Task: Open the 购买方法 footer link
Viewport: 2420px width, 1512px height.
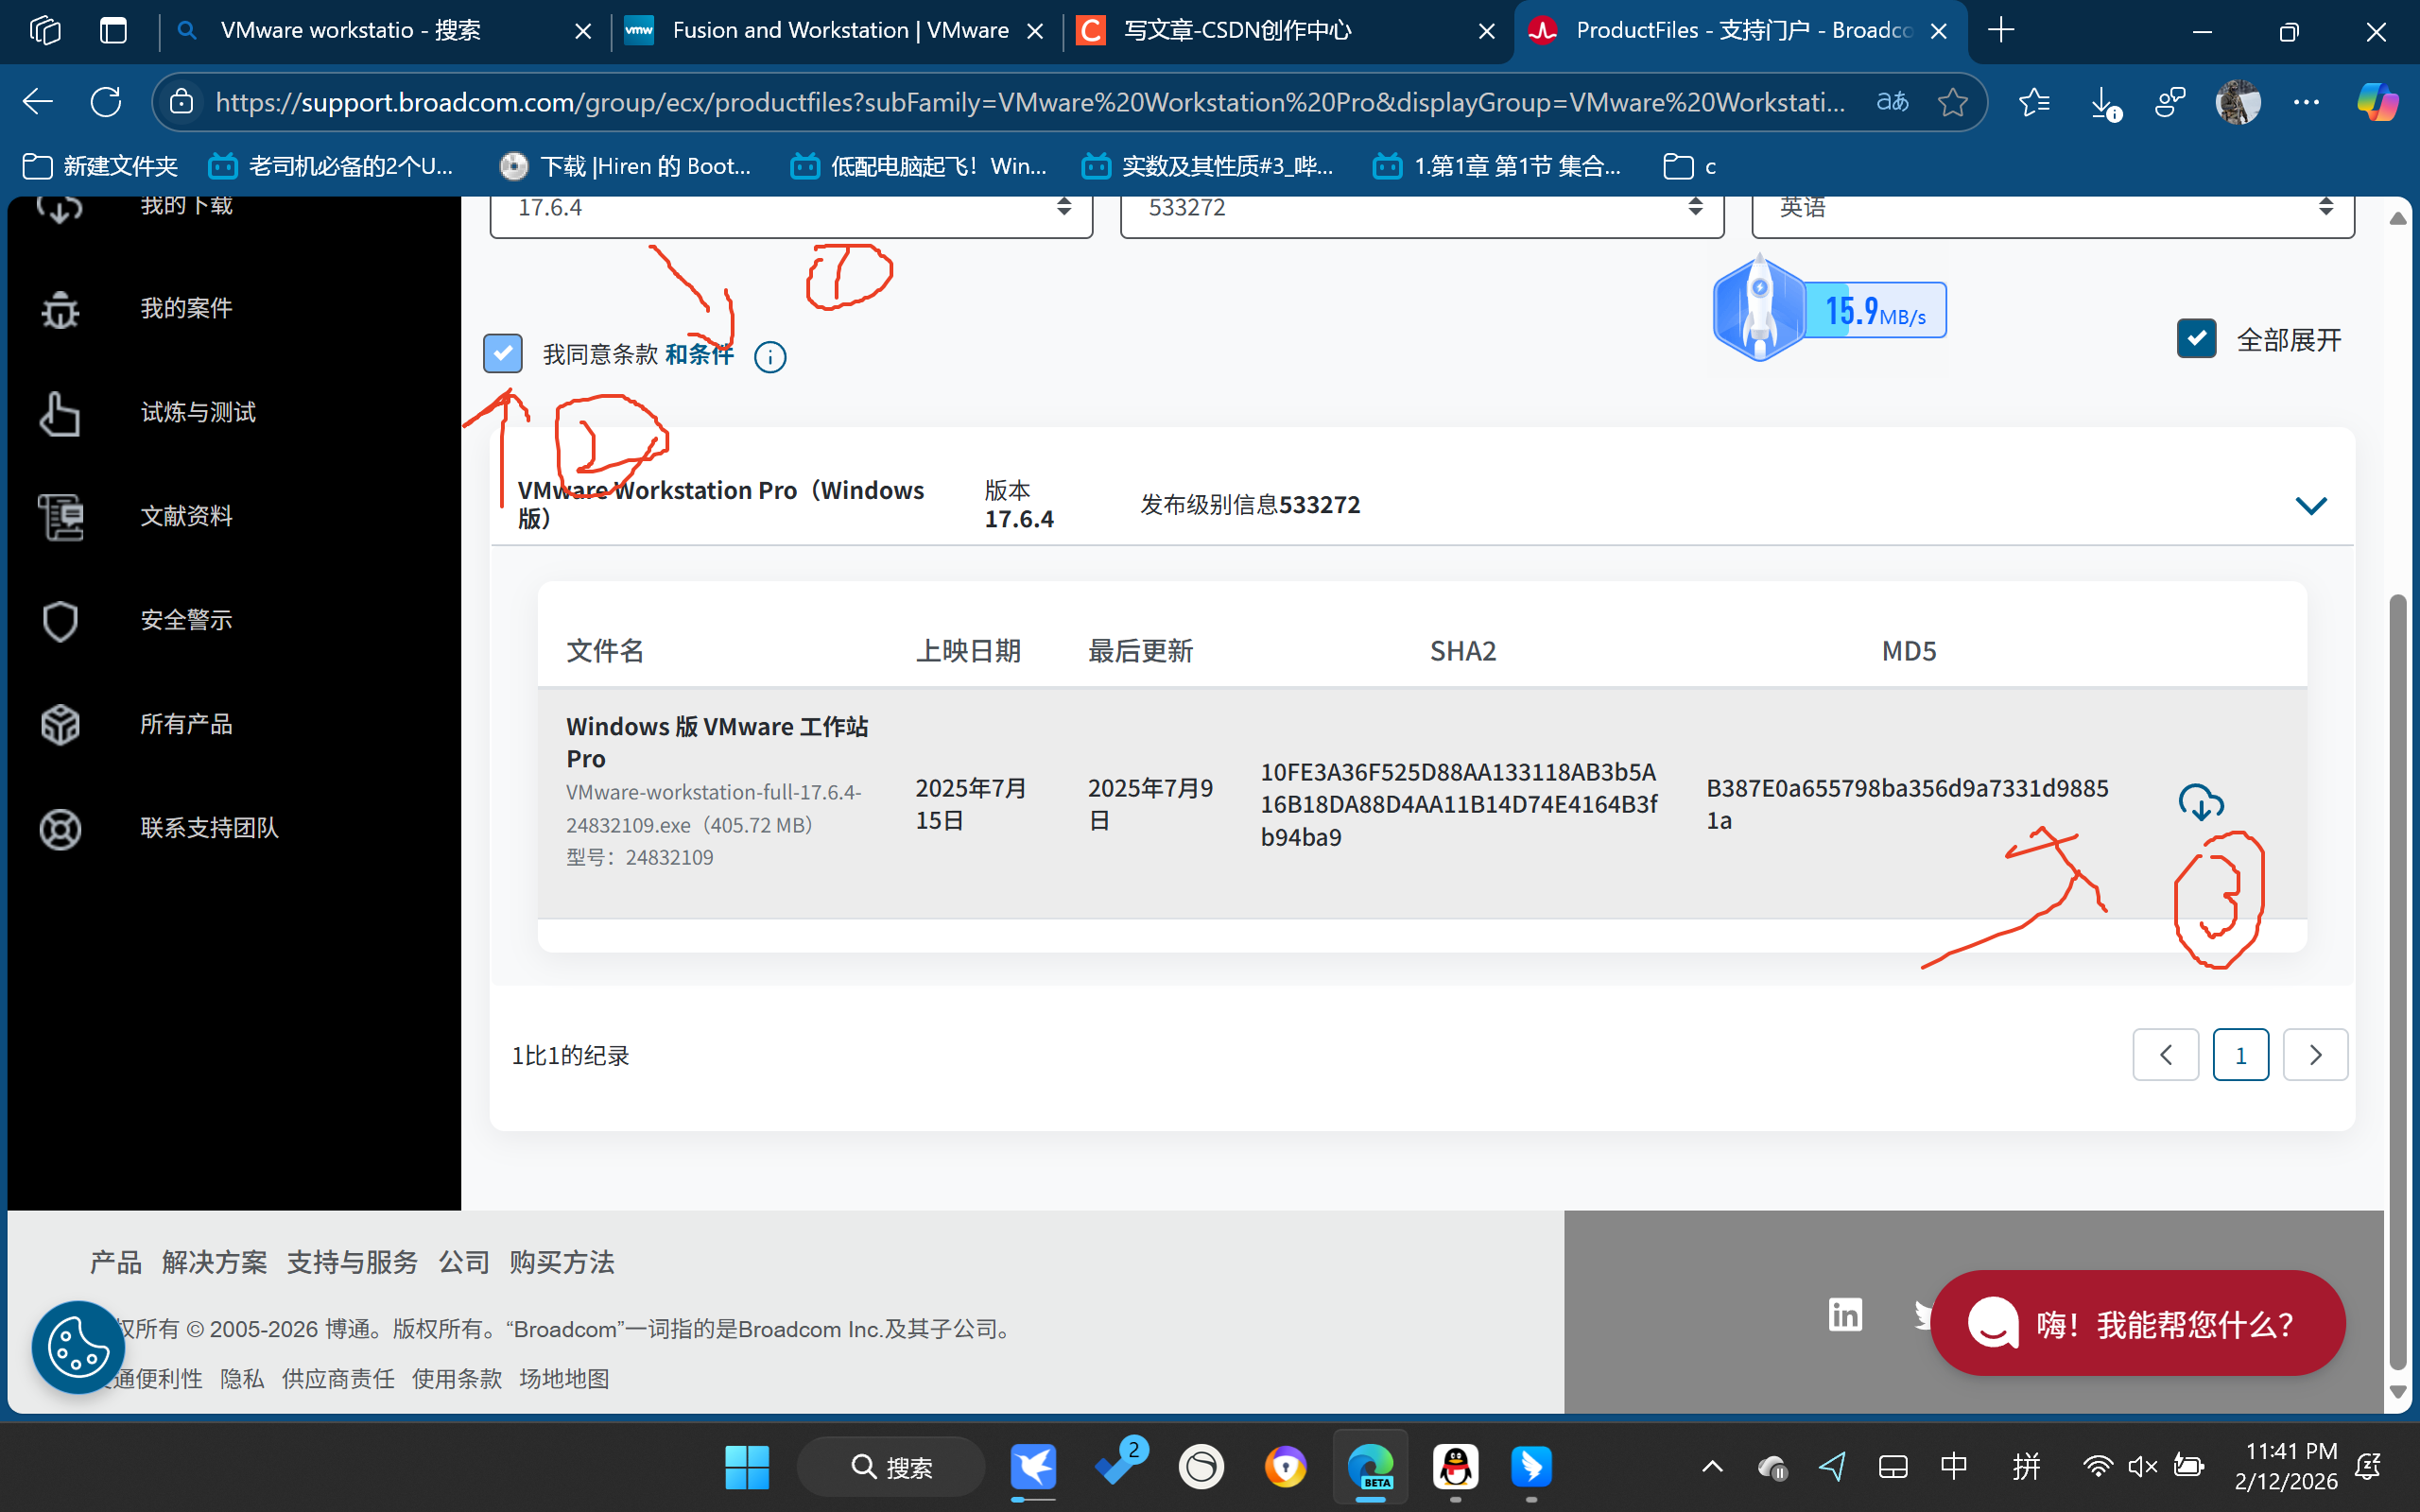Action: [562, 1262]
